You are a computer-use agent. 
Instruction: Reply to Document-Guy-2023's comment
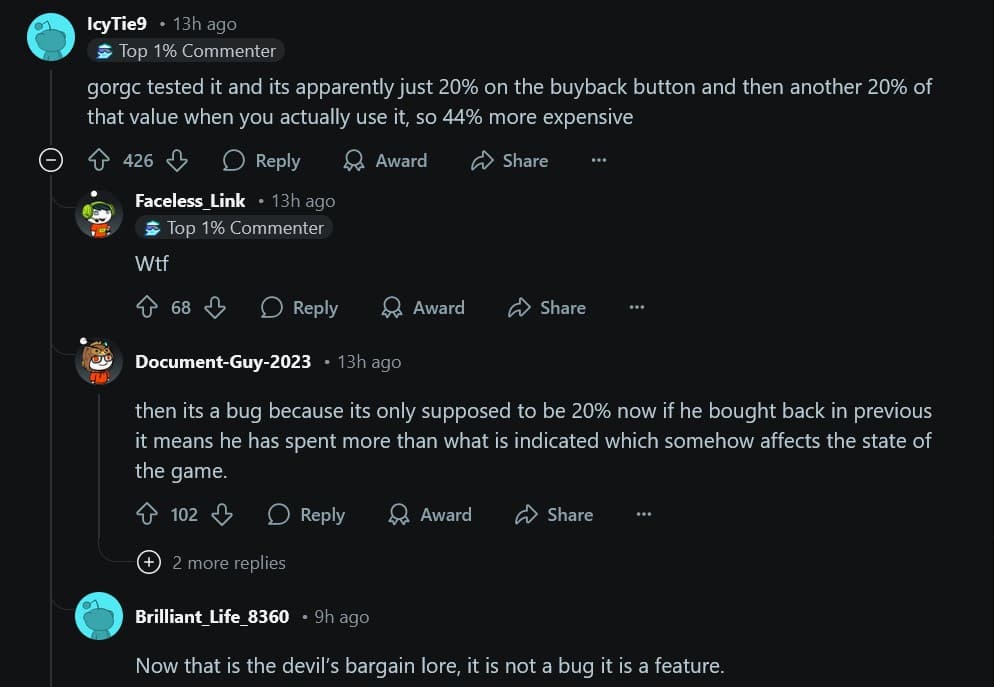[x=306, y=514]
